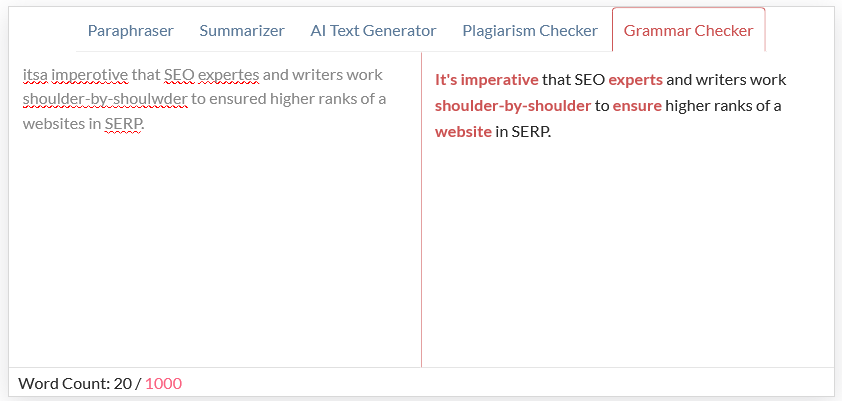Click the underlined word 'expertes' in input
This screenshot has height=401, width=842.
click(228, 75)
